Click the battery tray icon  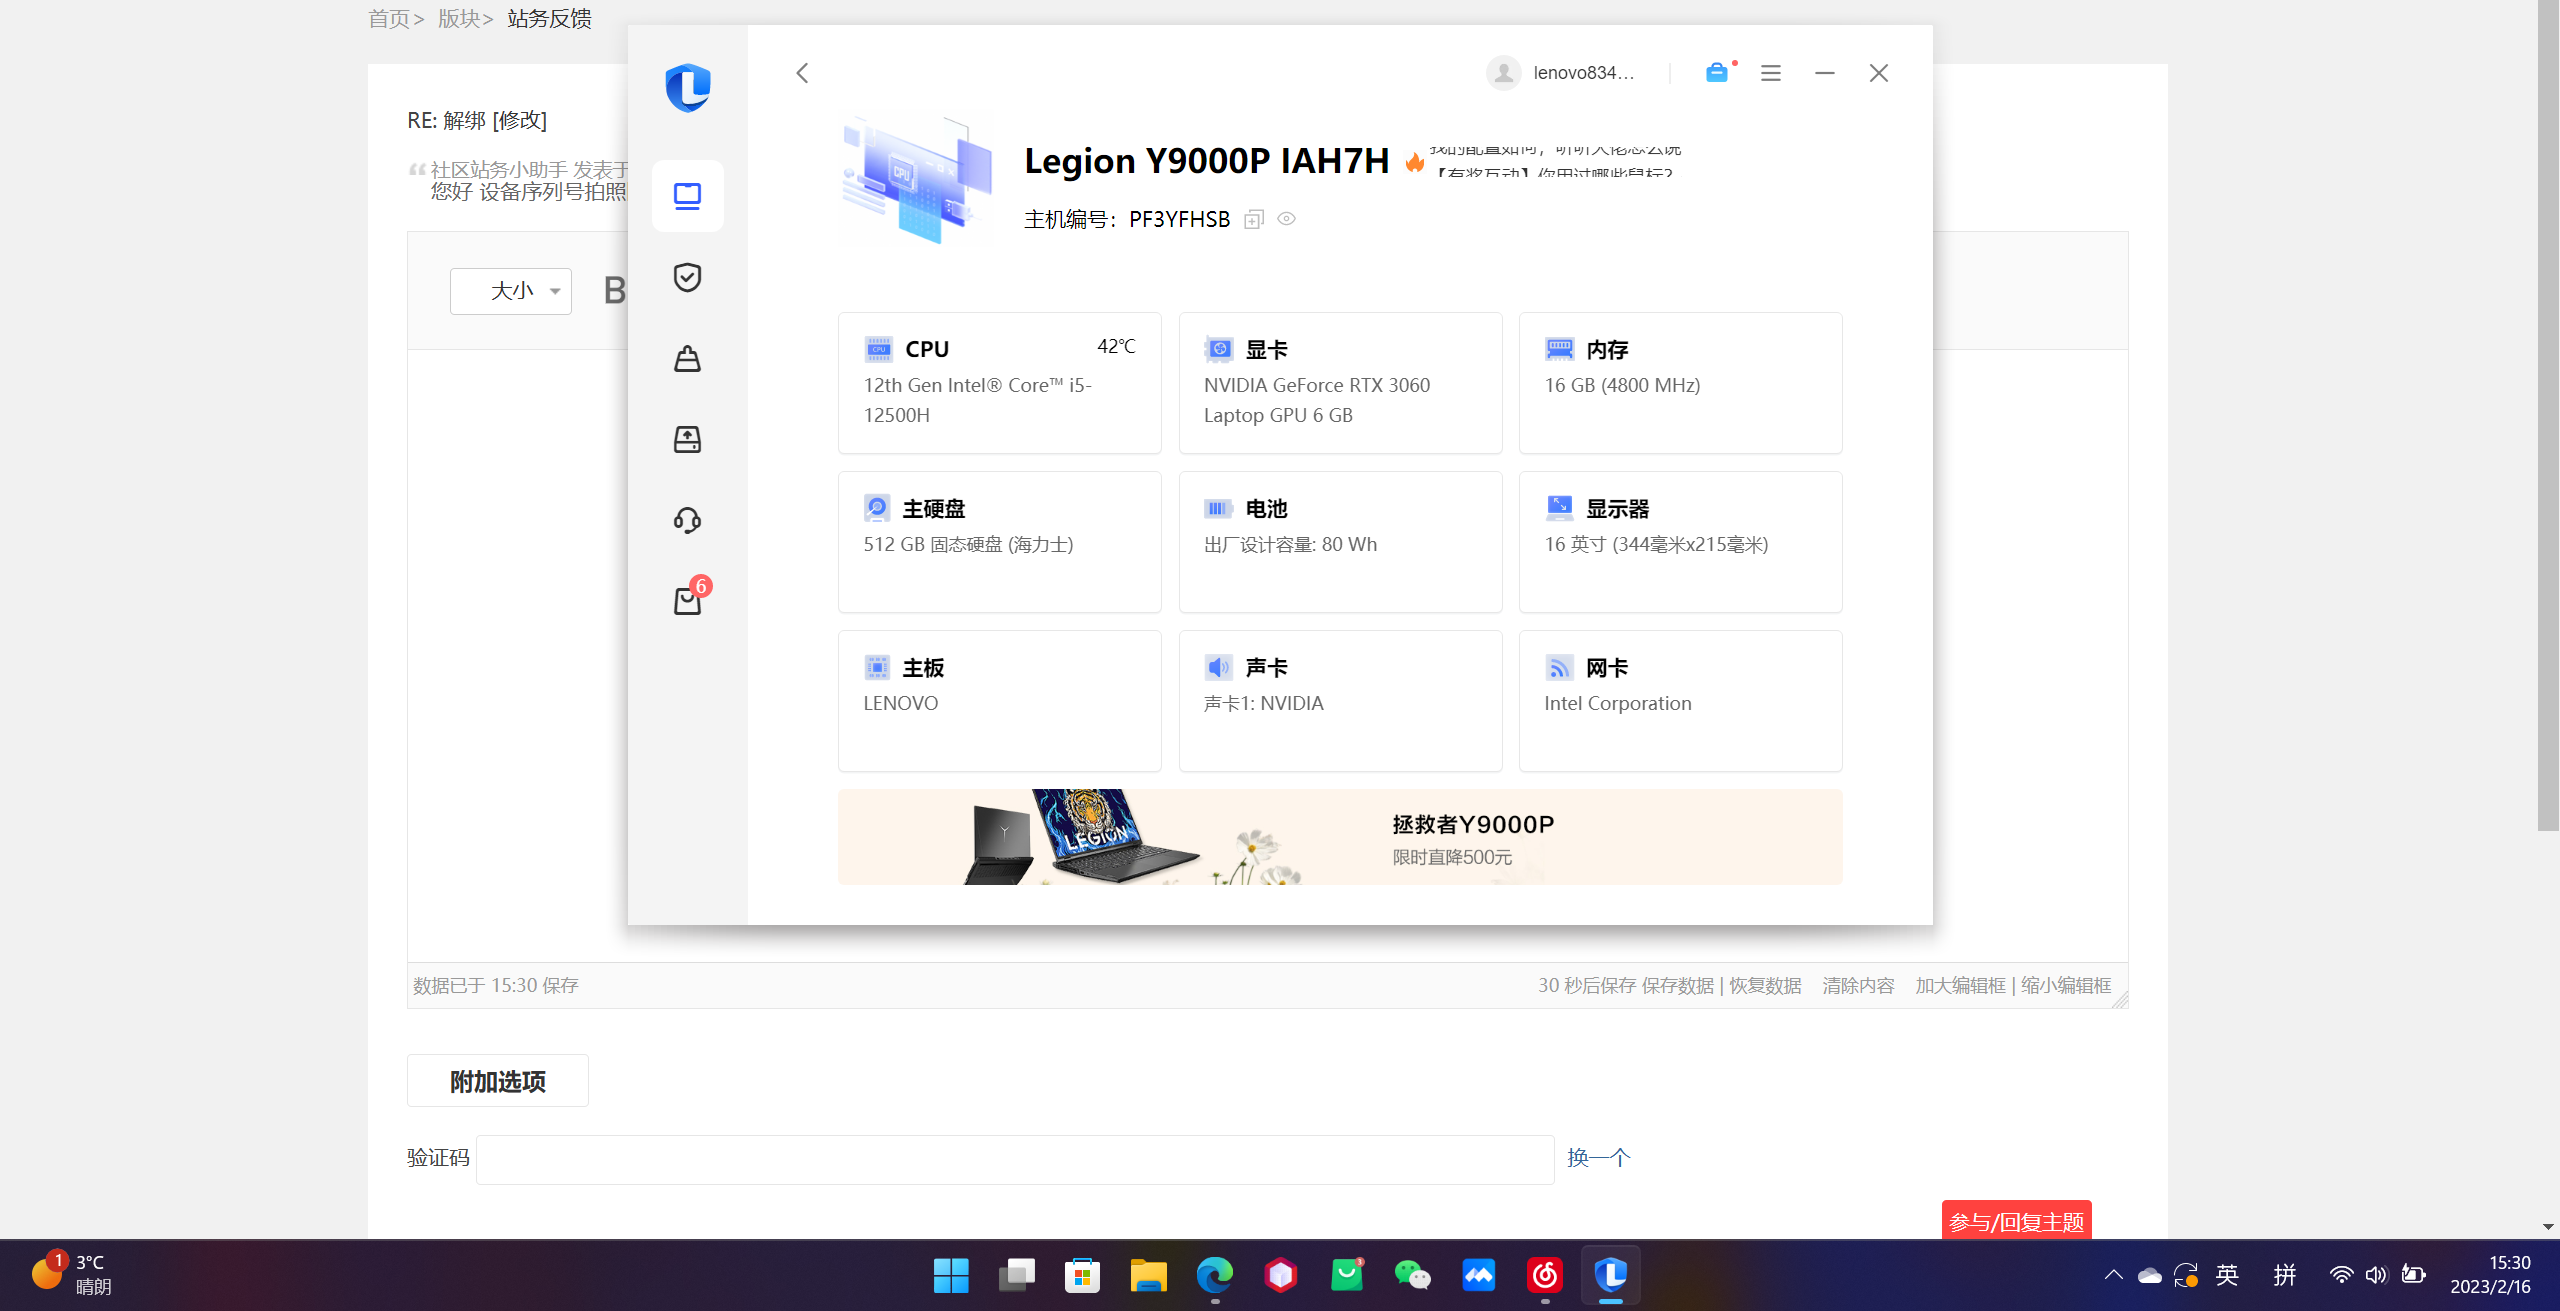[x=2413, y=1275]
